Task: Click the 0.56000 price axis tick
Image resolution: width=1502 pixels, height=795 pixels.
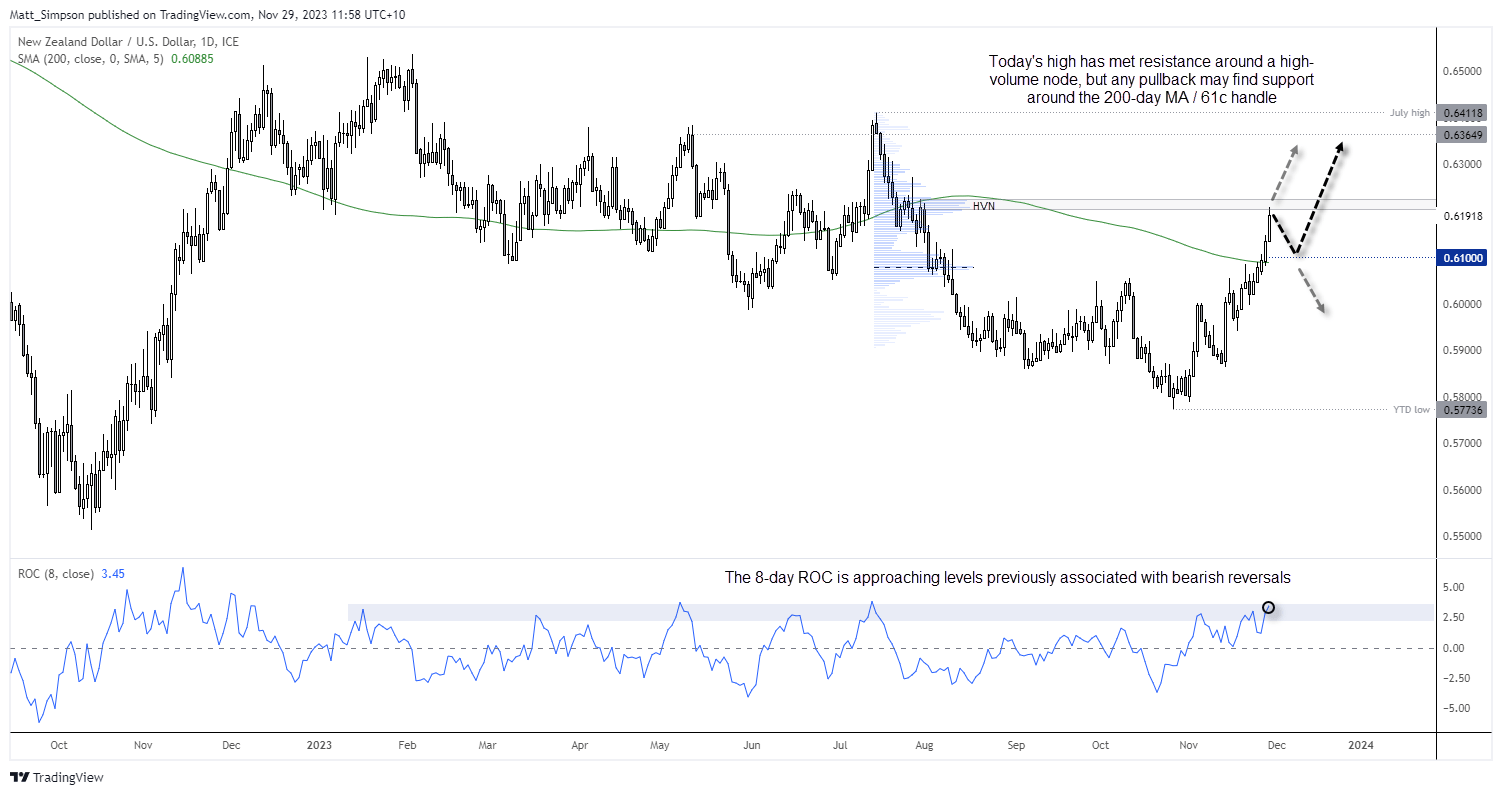Action: 1462,490
